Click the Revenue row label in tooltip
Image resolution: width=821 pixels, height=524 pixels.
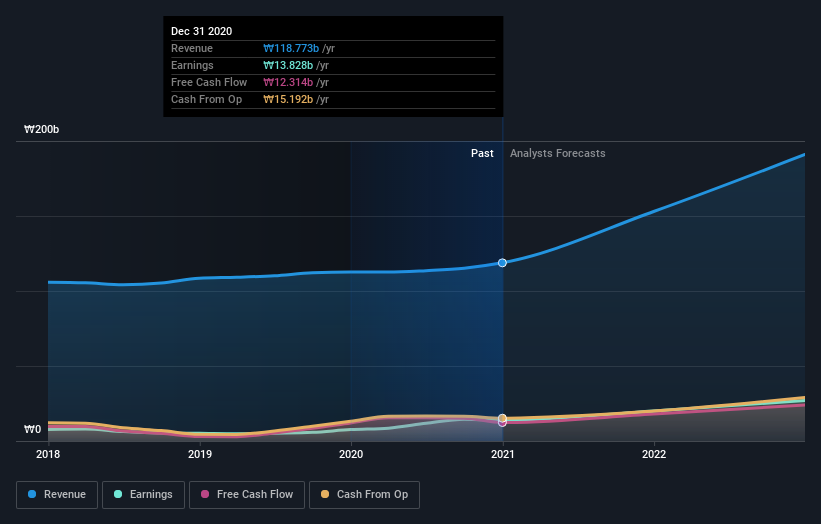(192, 48)
